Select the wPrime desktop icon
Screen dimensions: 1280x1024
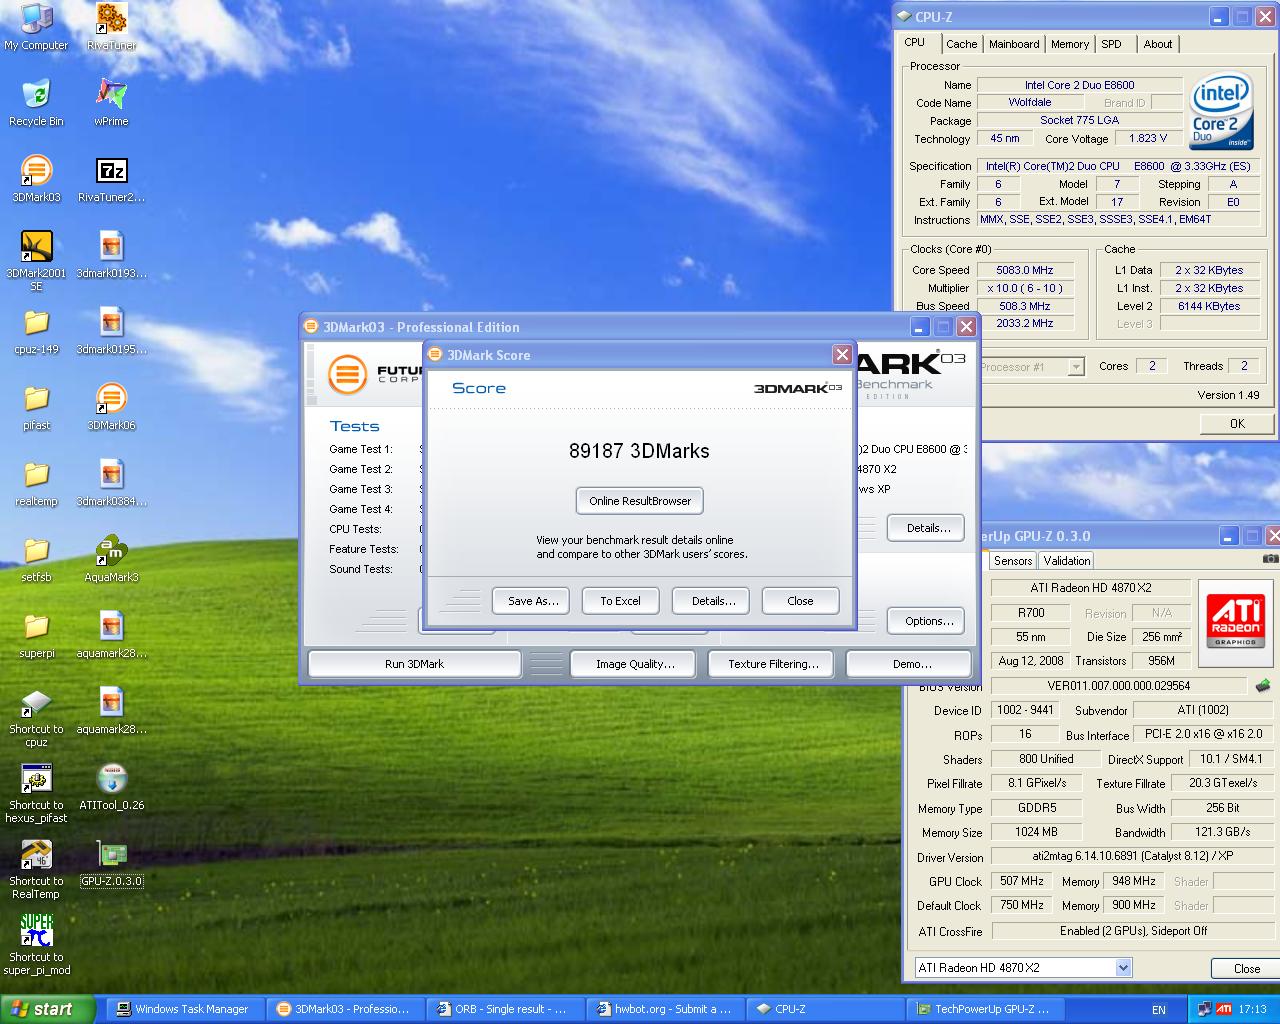point(111,103)
